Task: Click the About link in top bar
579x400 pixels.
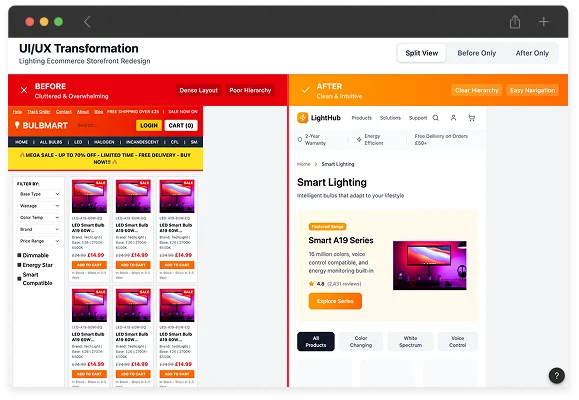Action: point(83,112)
